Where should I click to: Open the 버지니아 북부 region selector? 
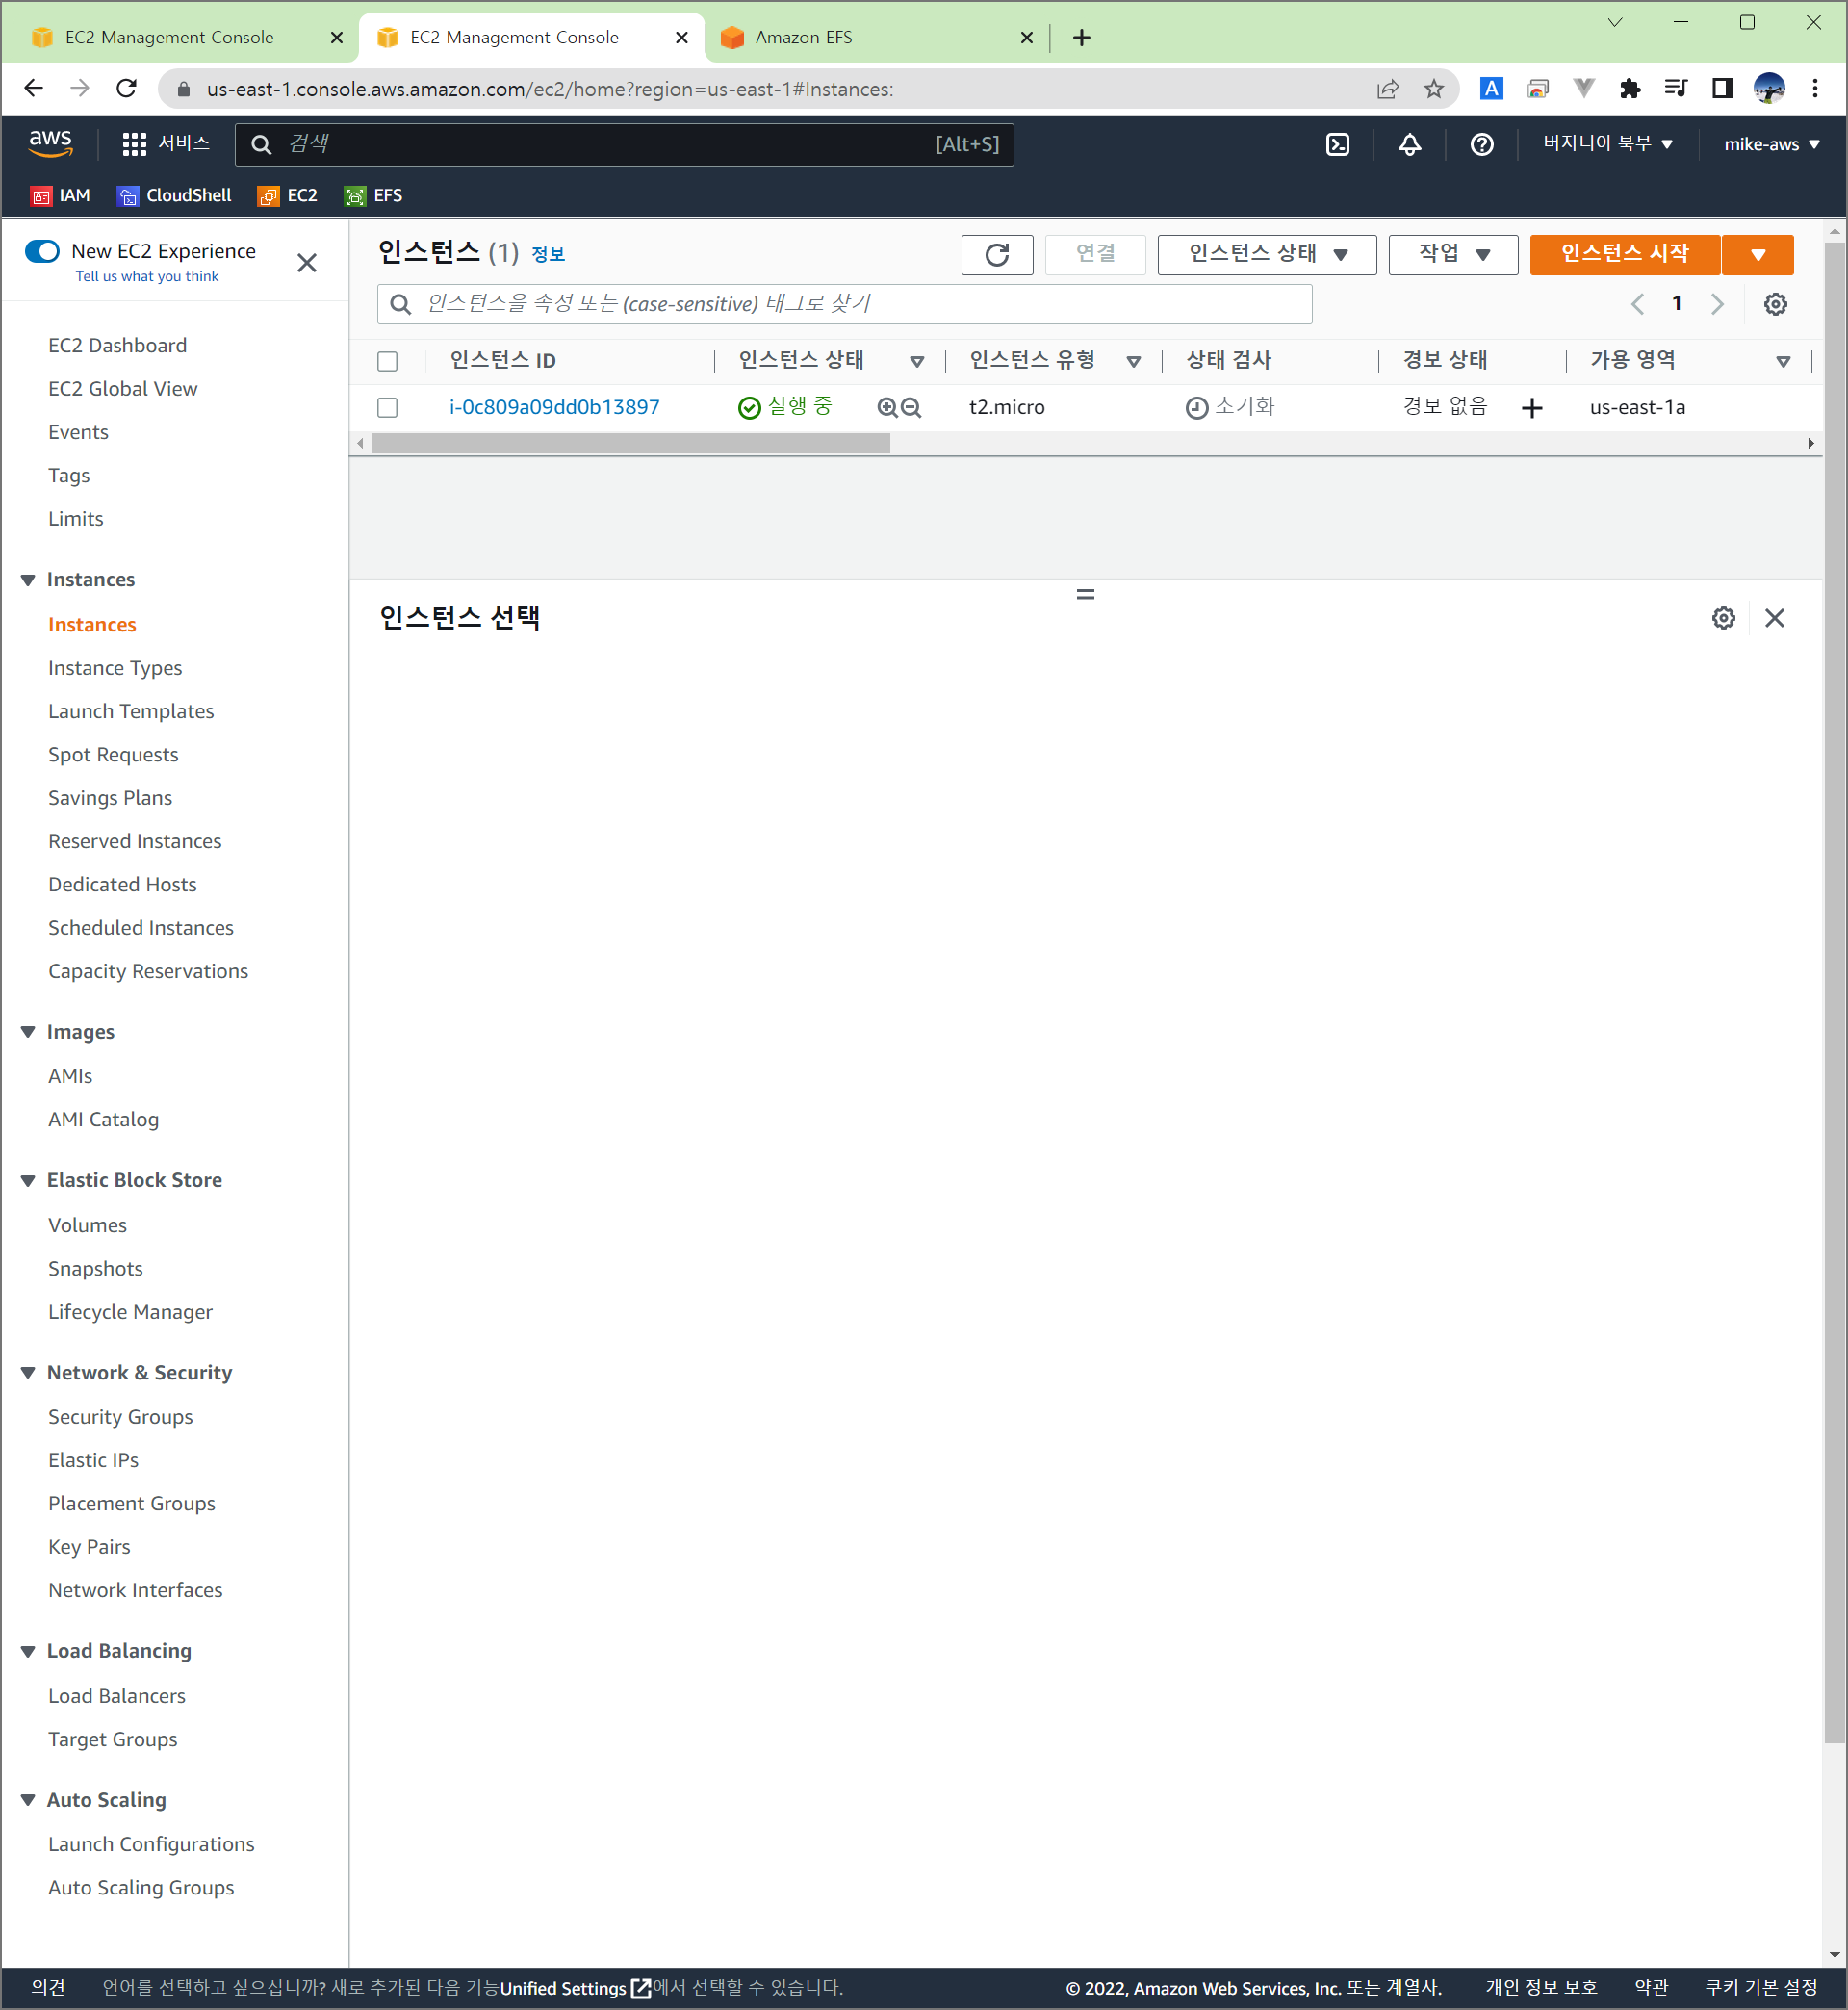pos(1606,144)
